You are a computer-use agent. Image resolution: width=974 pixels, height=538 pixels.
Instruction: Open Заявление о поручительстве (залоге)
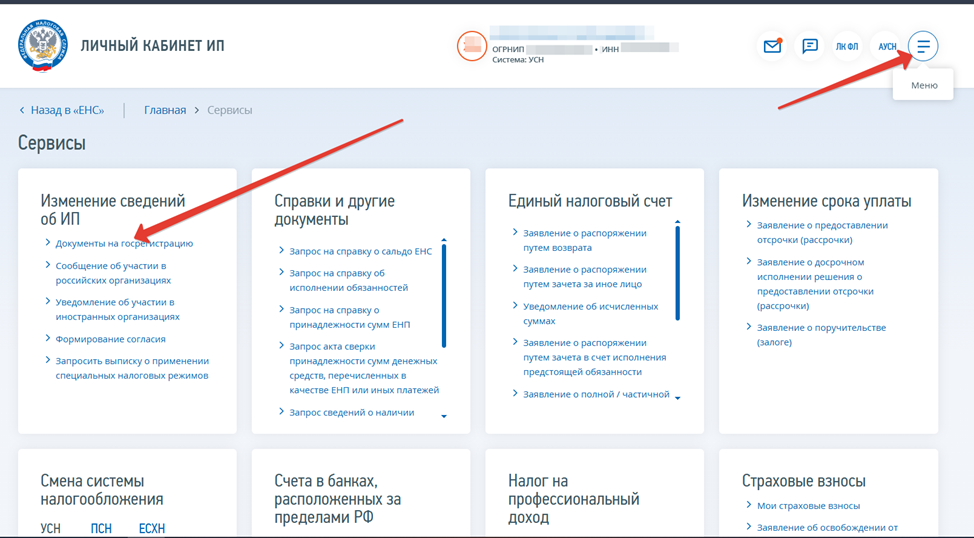click(821, 335)
